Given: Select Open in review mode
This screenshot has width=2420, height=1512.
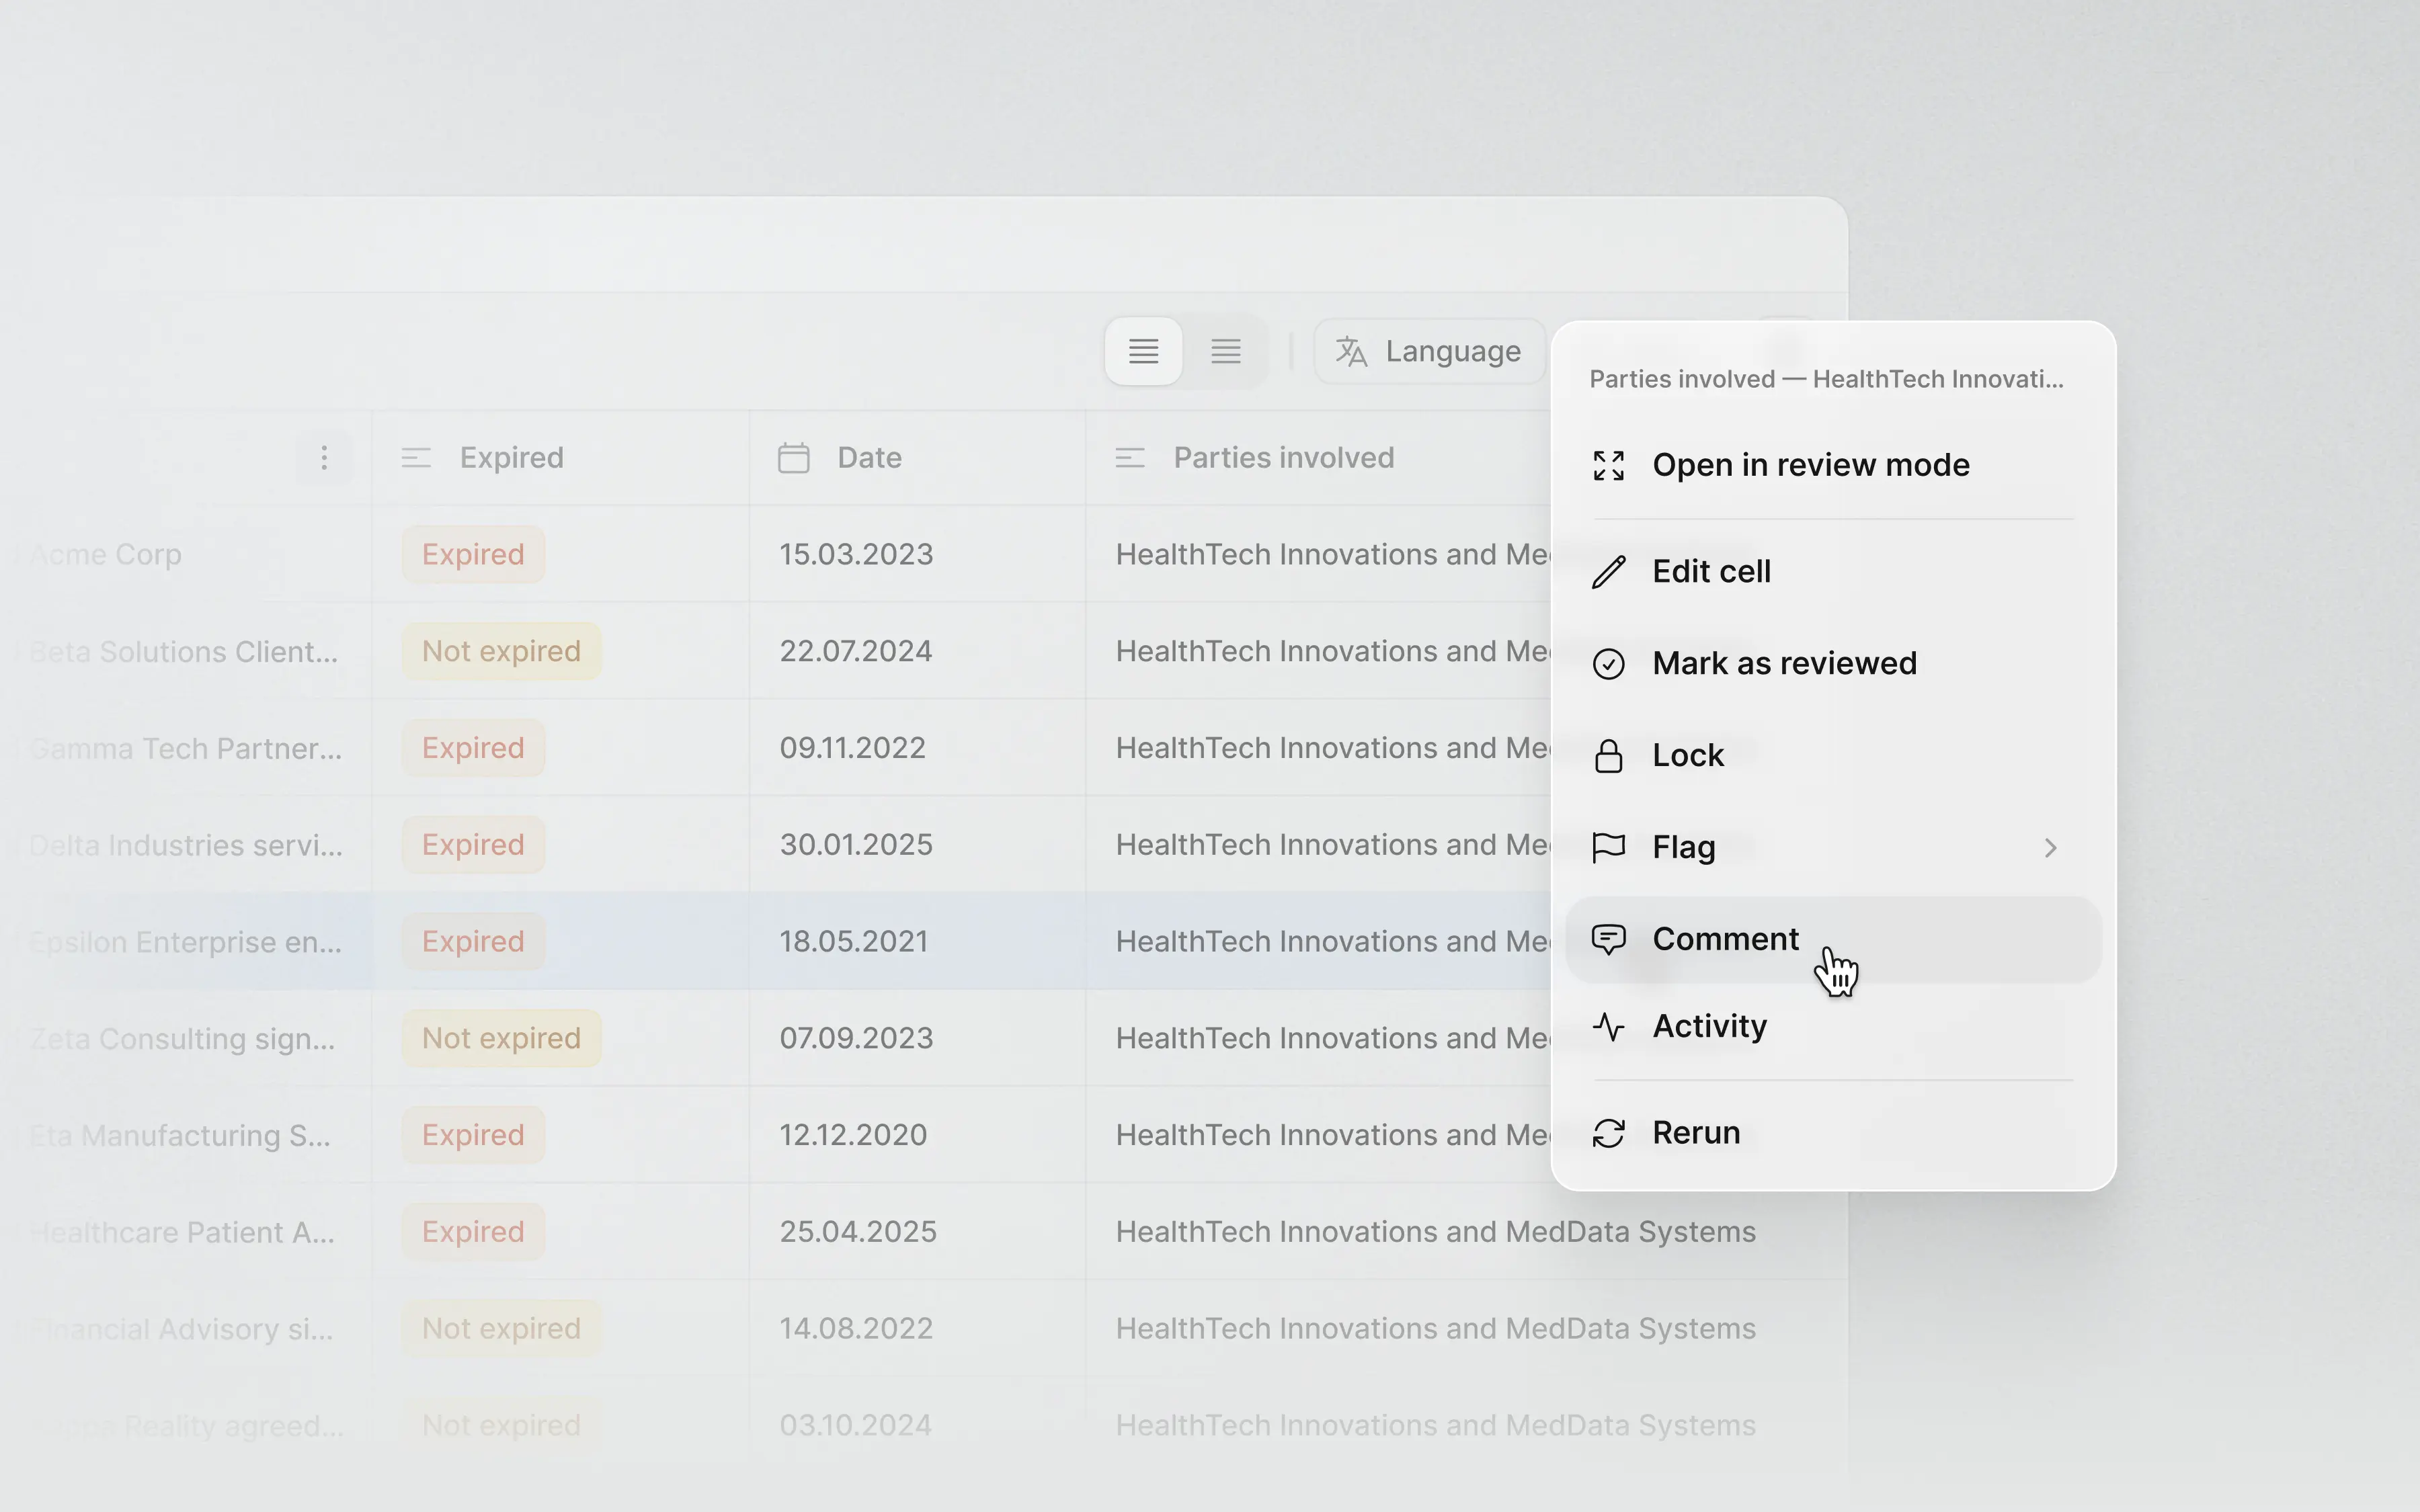Looking at the screenshot, I should [x=1810, y=465].
